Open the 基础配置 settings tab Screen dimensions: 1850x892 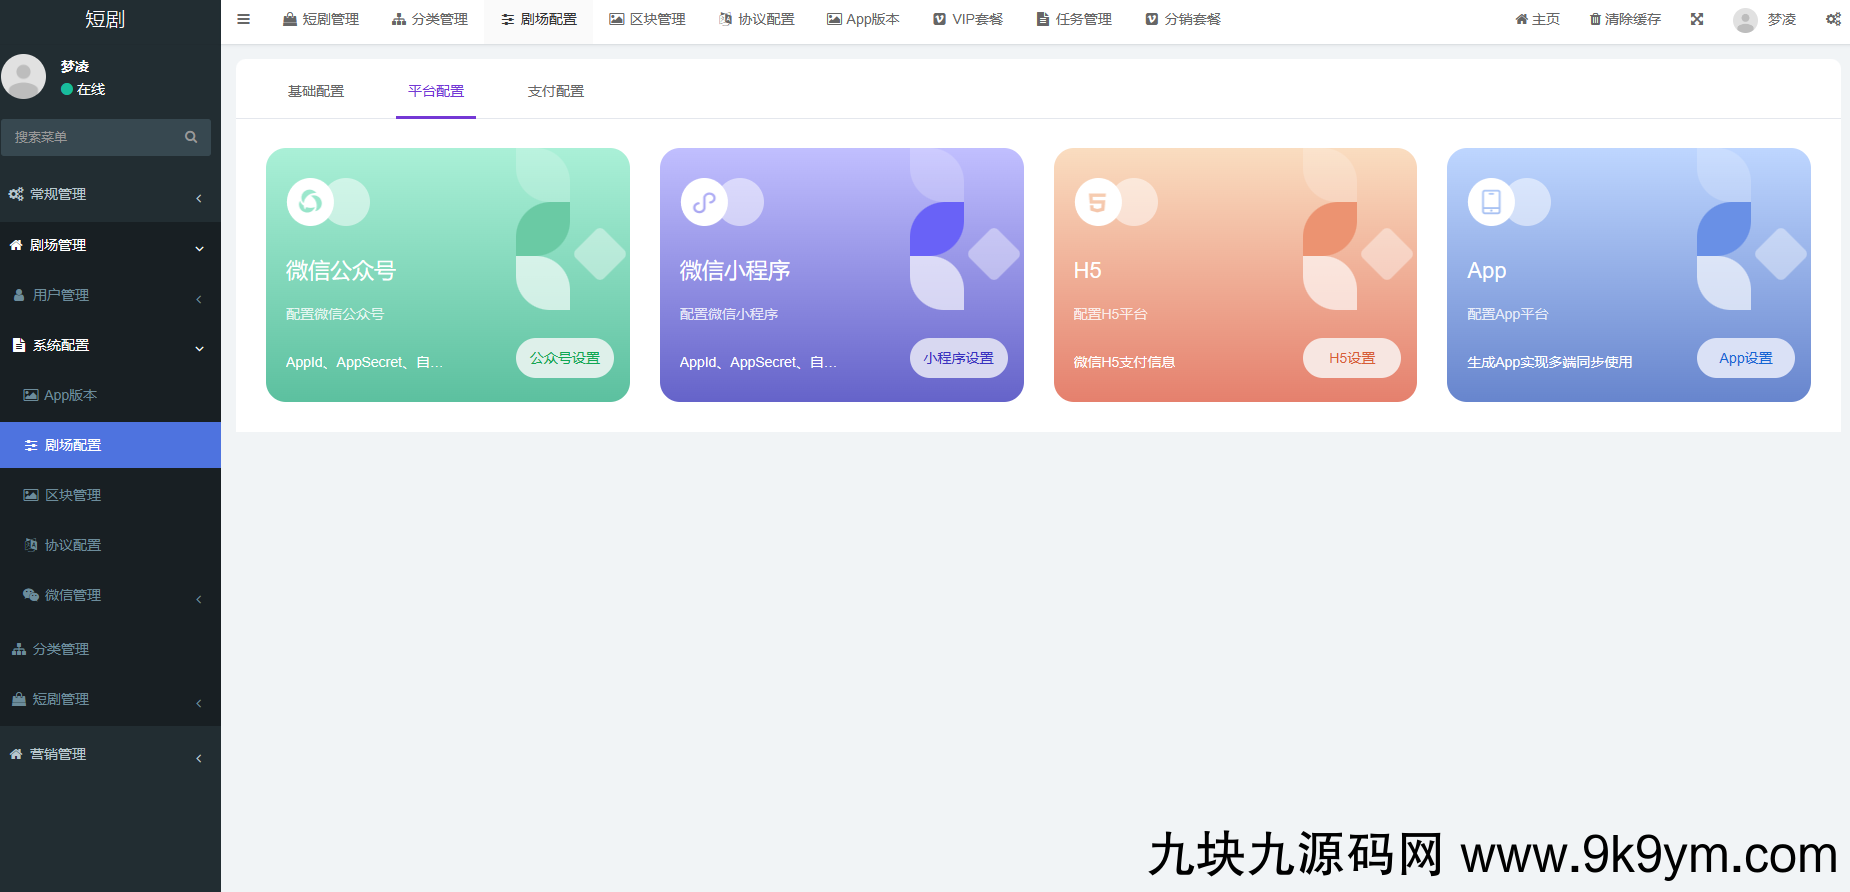[x=316, y=91]
